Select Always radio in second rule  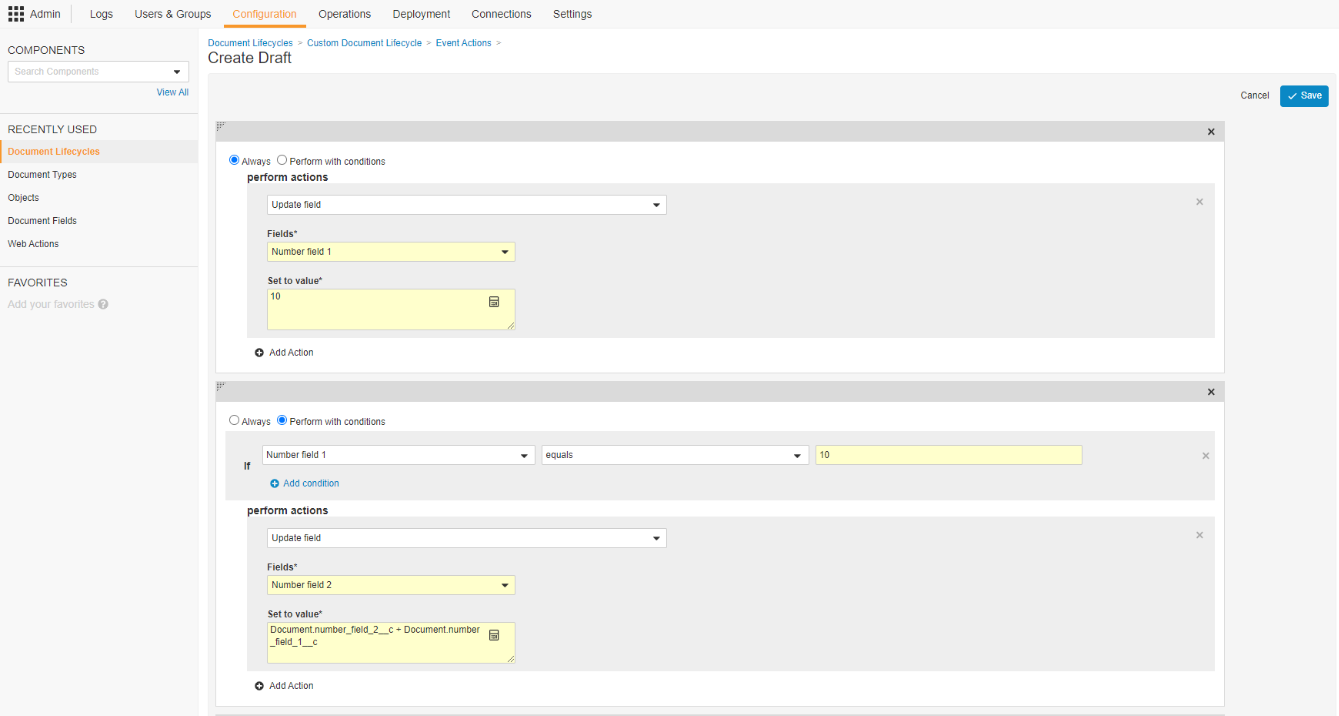tap(235, 421)
